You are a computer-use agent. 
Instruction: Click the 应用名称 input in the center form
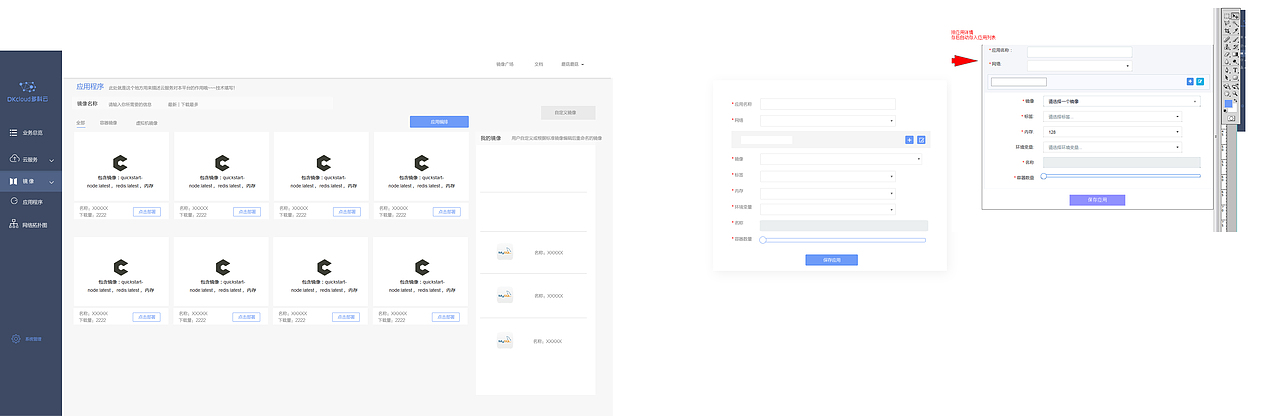tap(828, 103)
